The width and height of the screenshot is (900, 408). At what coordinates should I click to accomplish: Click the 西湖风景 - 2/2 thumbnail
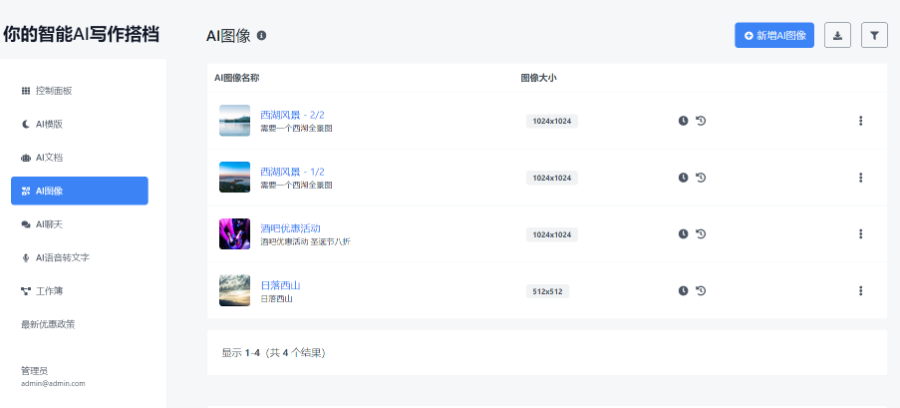(x=234, y=121)
